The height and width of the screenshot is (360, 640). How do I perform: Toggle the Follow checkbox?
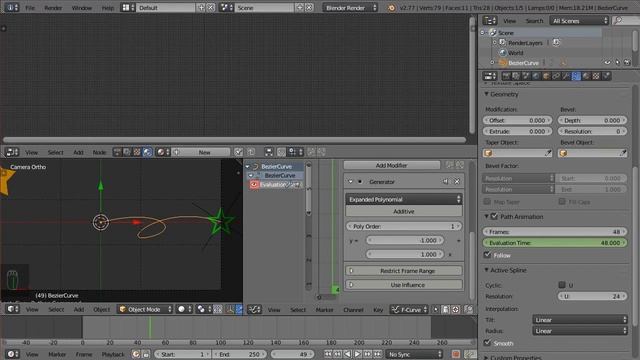(x=487, y=255)
